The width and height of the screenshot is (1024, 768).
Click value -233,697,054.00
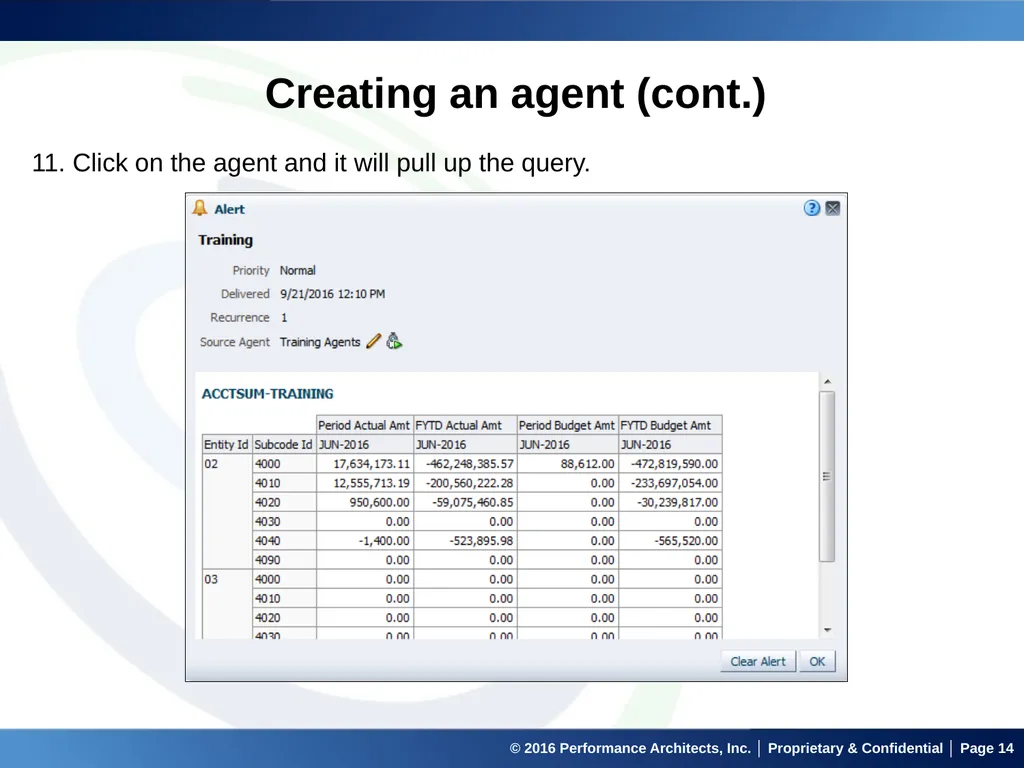(x=675, y=483)
